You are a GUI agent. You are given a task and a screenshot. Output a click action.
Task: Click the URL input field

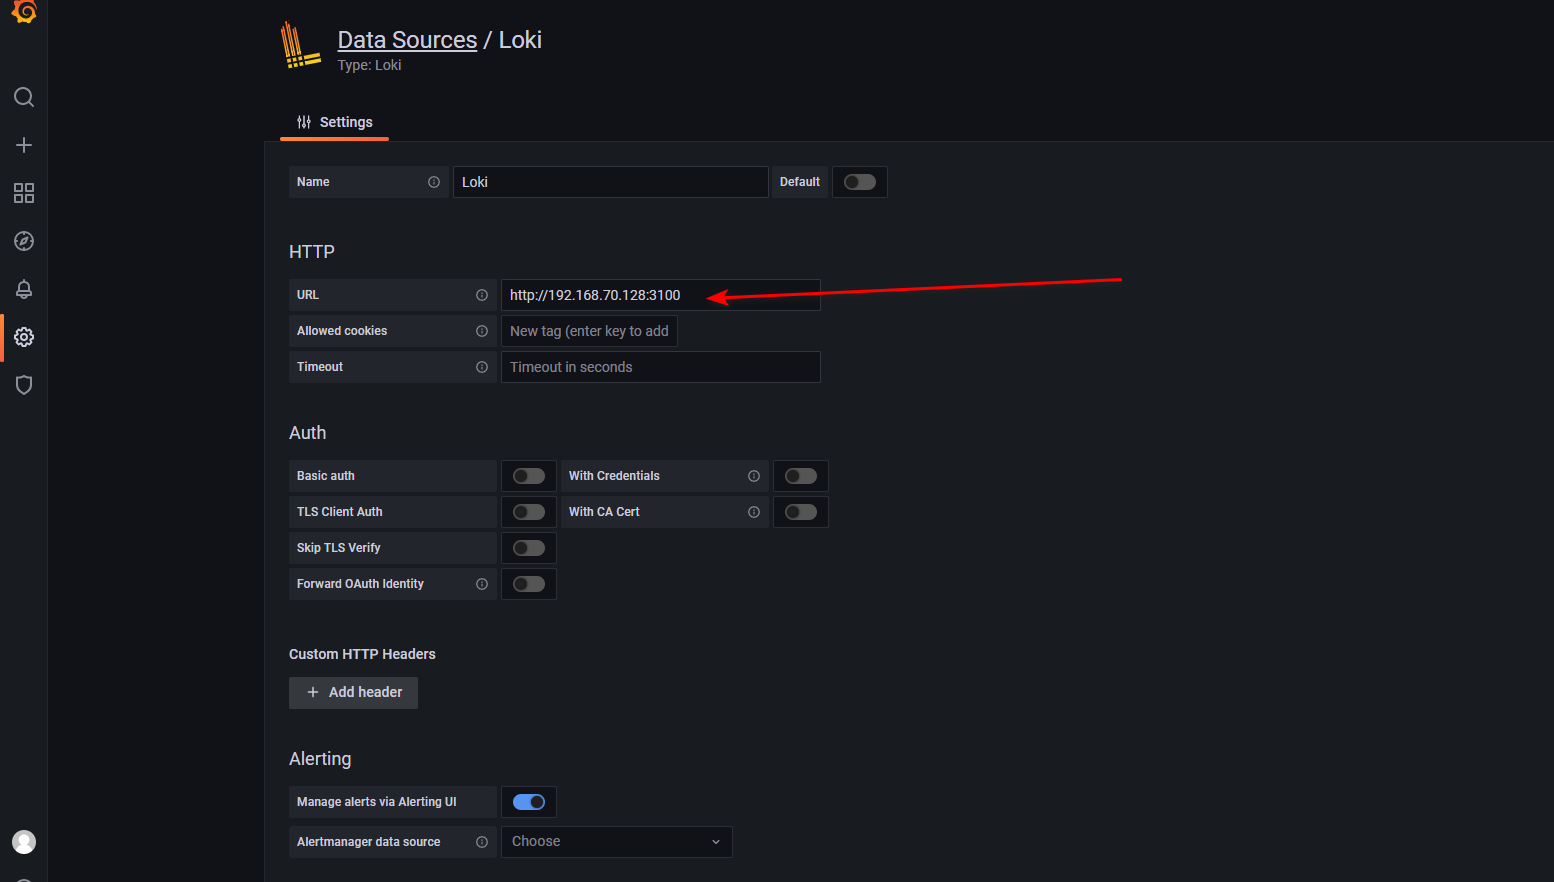point(660,295)
